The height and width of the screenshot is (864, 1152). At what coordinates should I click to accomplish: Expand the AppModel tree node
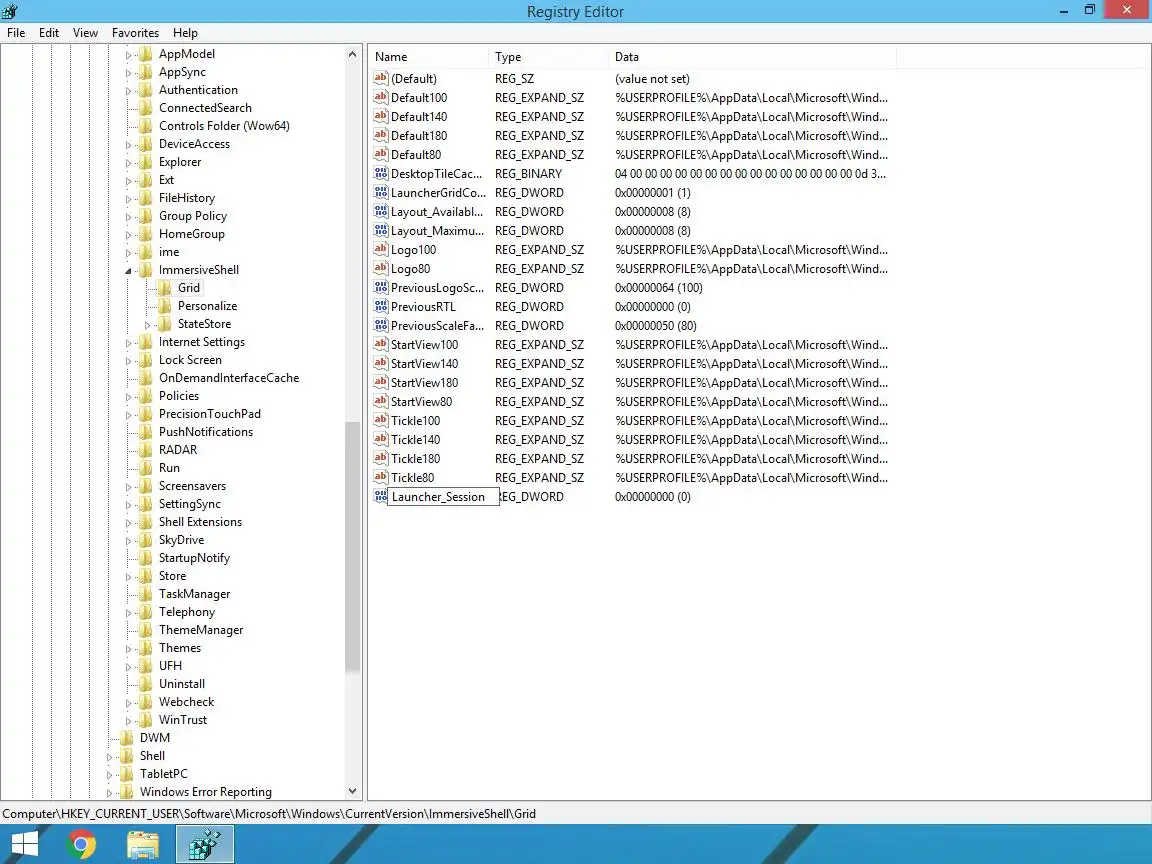[128, 55]
